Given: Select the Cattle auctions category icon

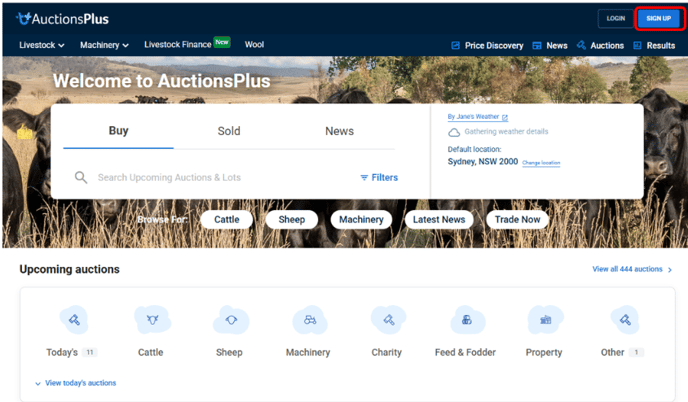Looking at the screenshot, I should point(152,320).
